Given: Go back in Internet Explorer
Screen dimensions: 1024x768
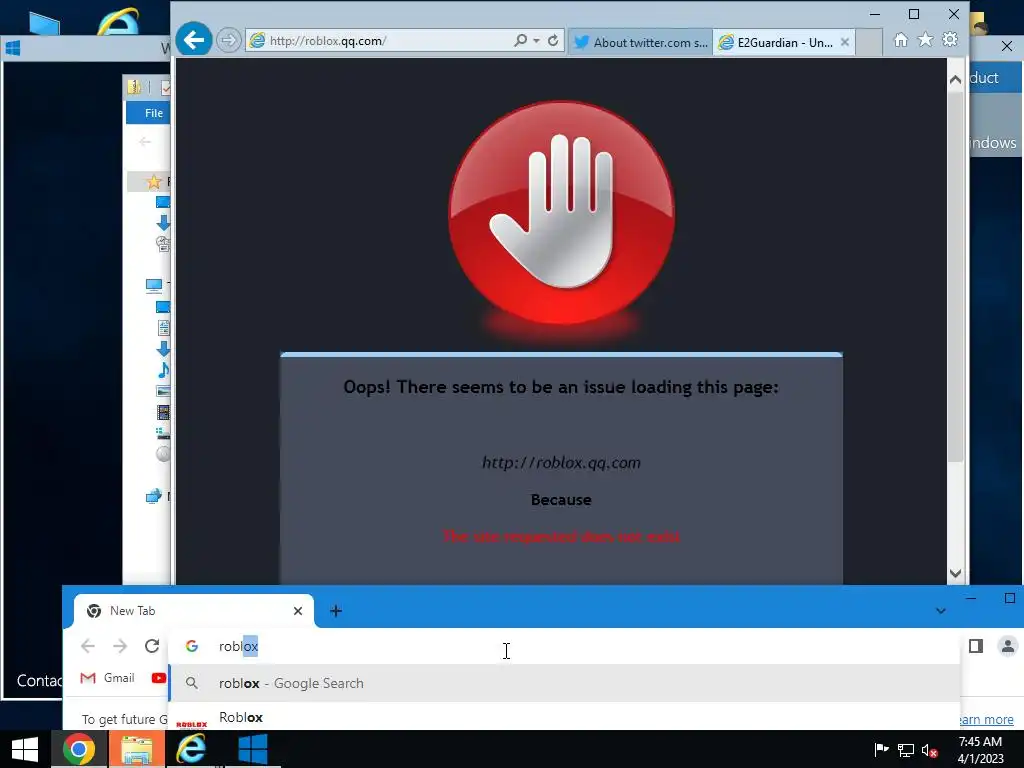Looking at the screenshot, I should (x=193, y=40).
